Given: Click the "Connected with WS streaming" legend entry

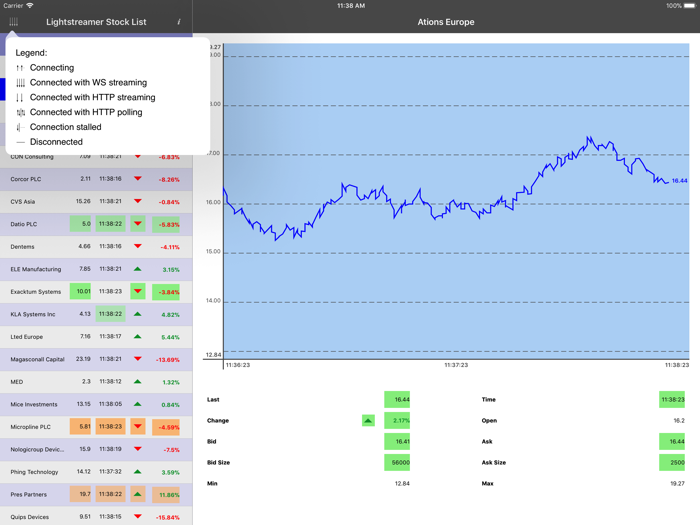Looking at the screenshot, I should pos(88,83).
